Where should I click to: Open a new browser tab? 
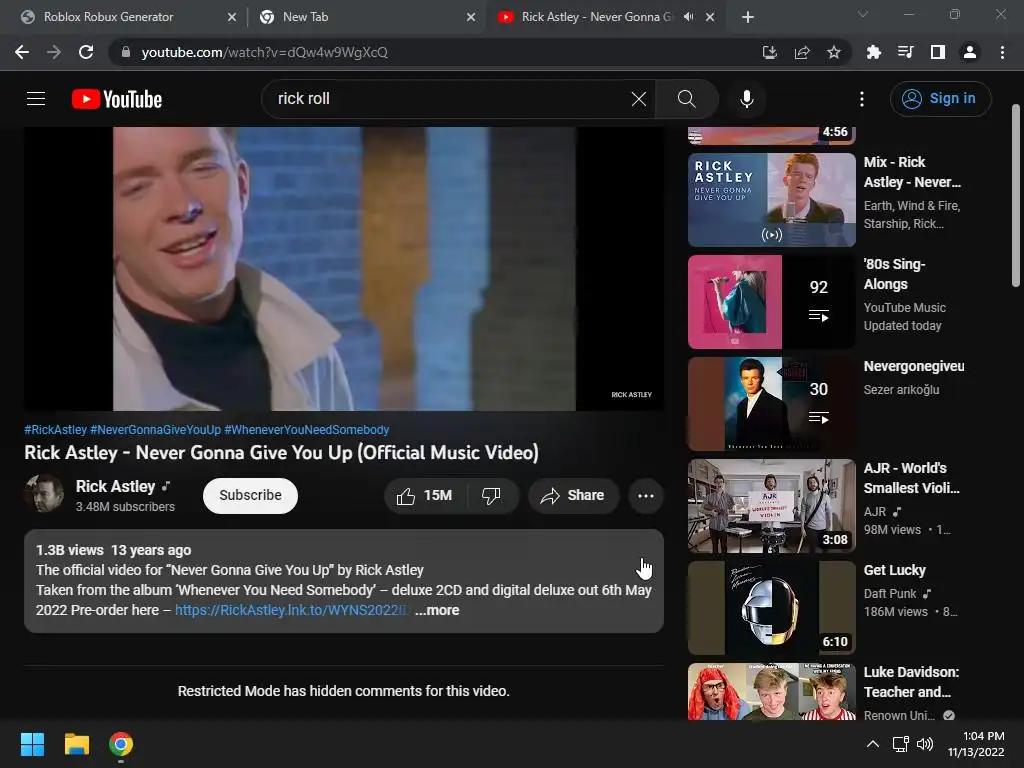click(x=748, y=17)
